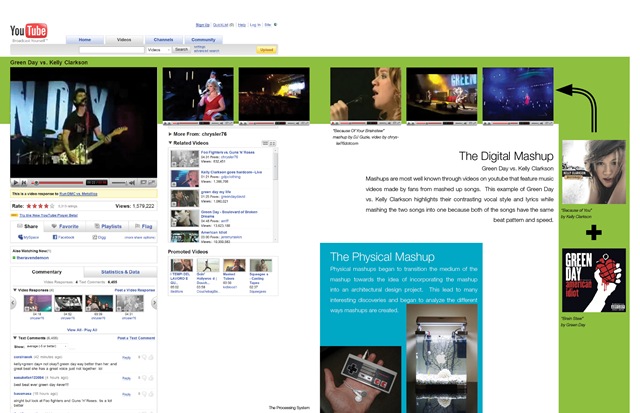Image resolution: width=640 pixels, height=413 pixels.
Task: Go to the Channels navigation tab
Action: (163, 40)
